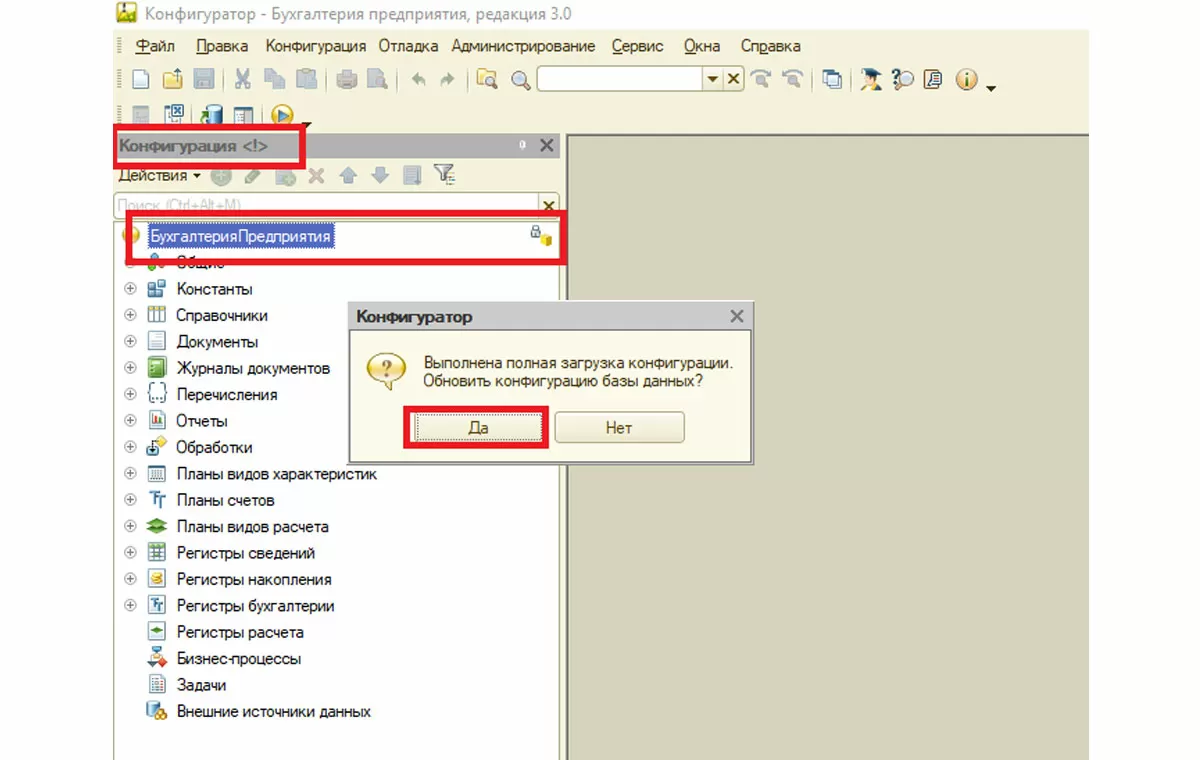The height and width of the screenshot is (760, 1200).
Task: Open Print preview from the toolbar
Action: (377, 80)
